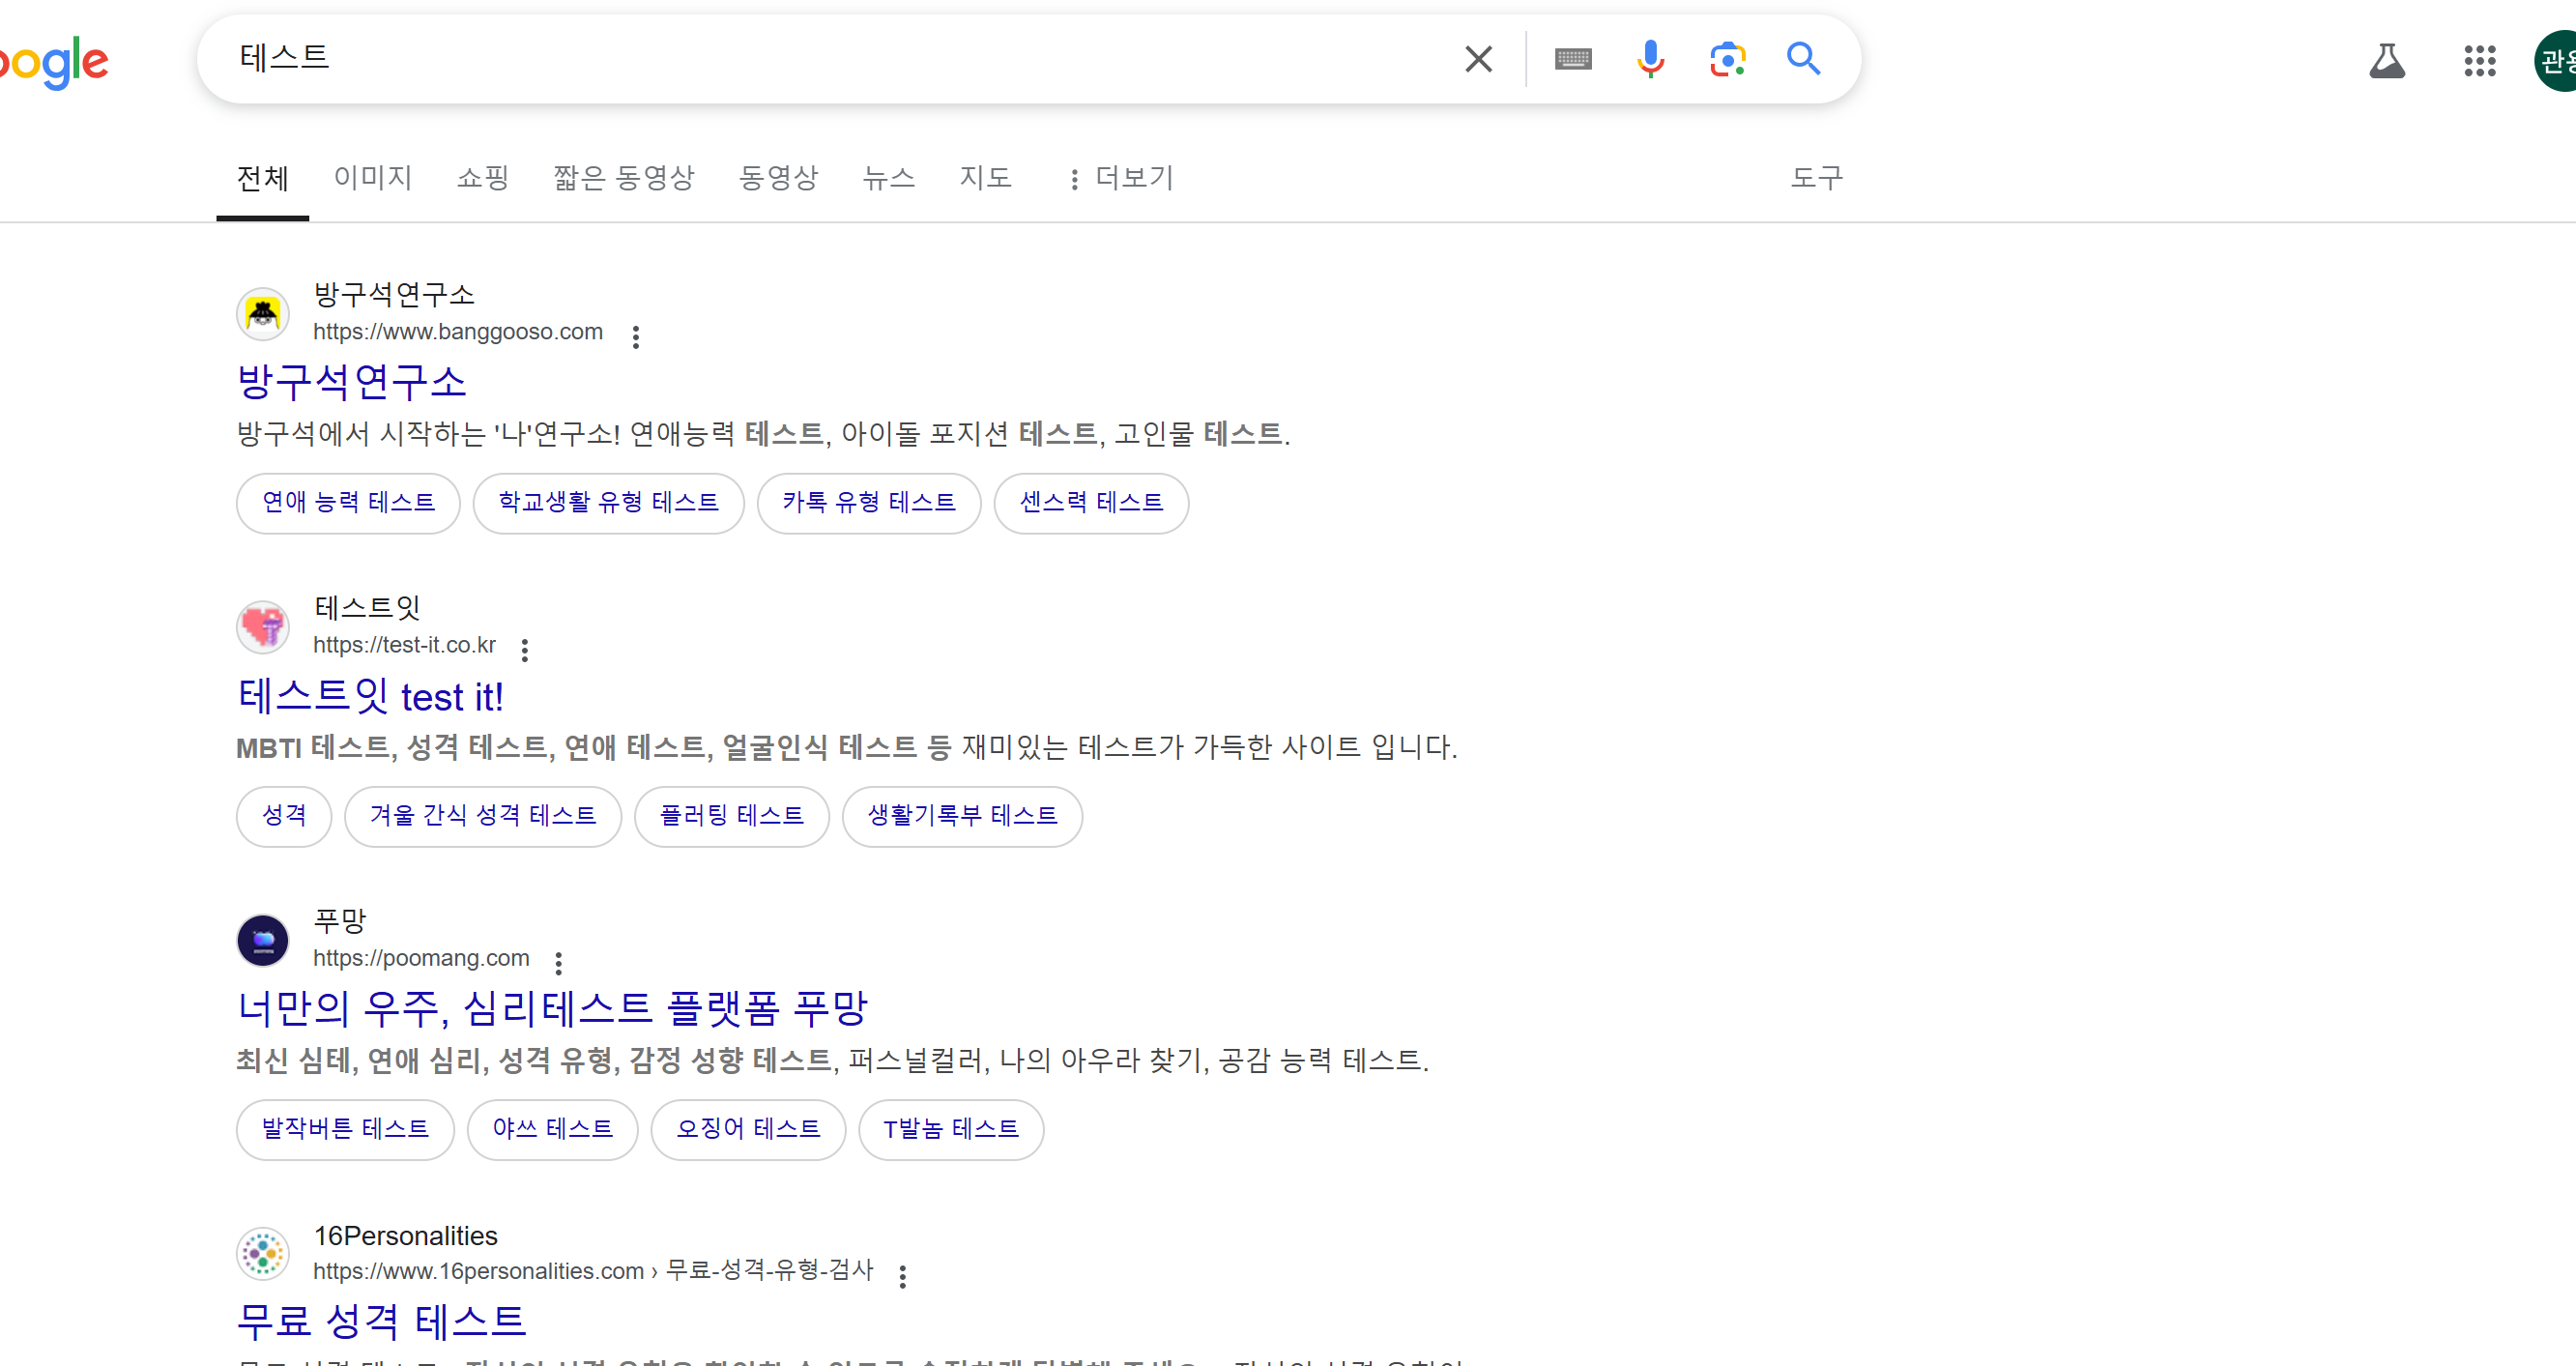This screenshot has height=1366, width=2576.
Task: Click the 16Personalities site name
Action: 405,1236
